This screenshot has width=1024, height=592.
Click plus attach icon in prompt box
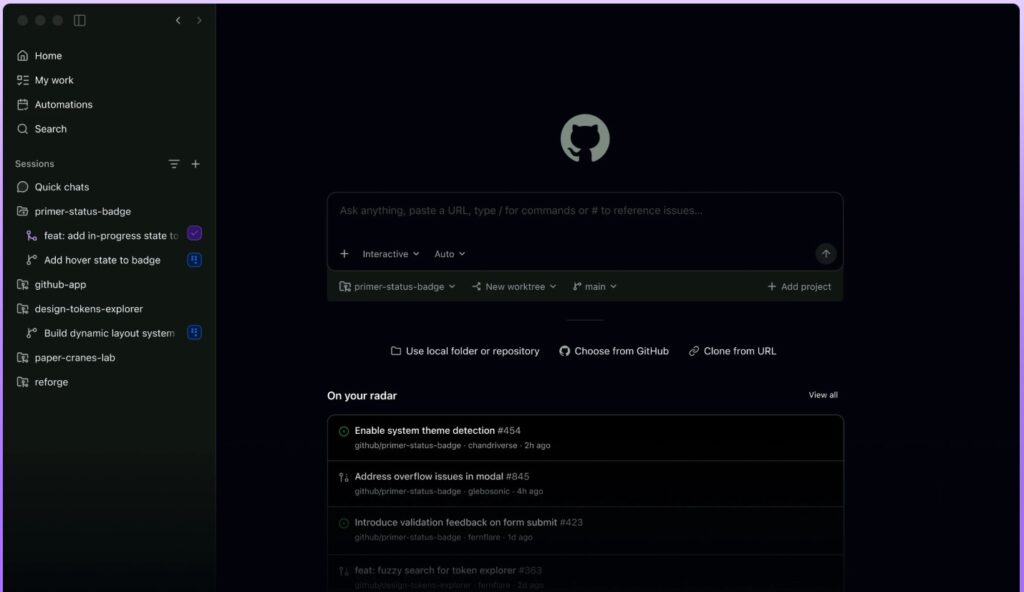pos(344,254)
